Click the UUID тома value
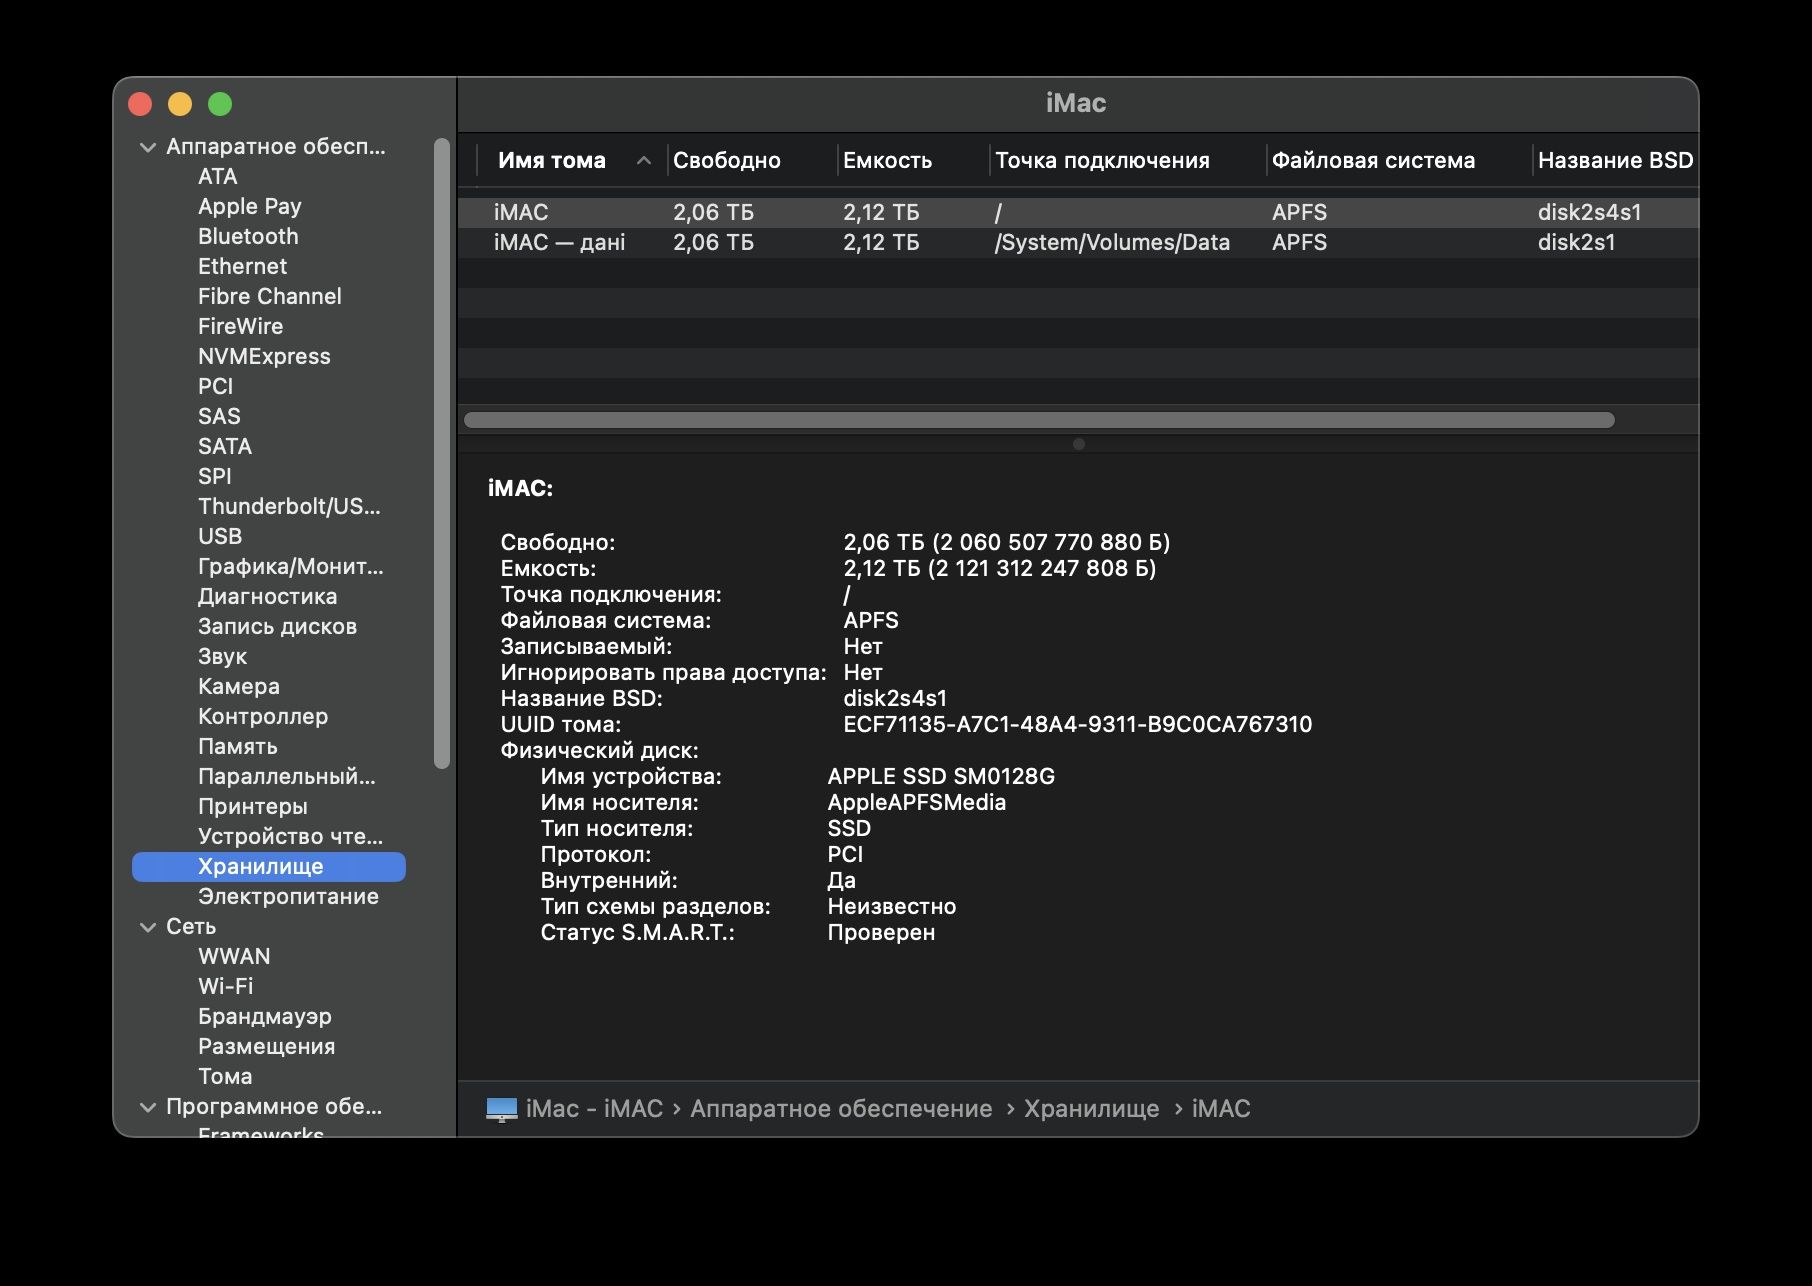The image size is (1812, 1286). 1077,725
